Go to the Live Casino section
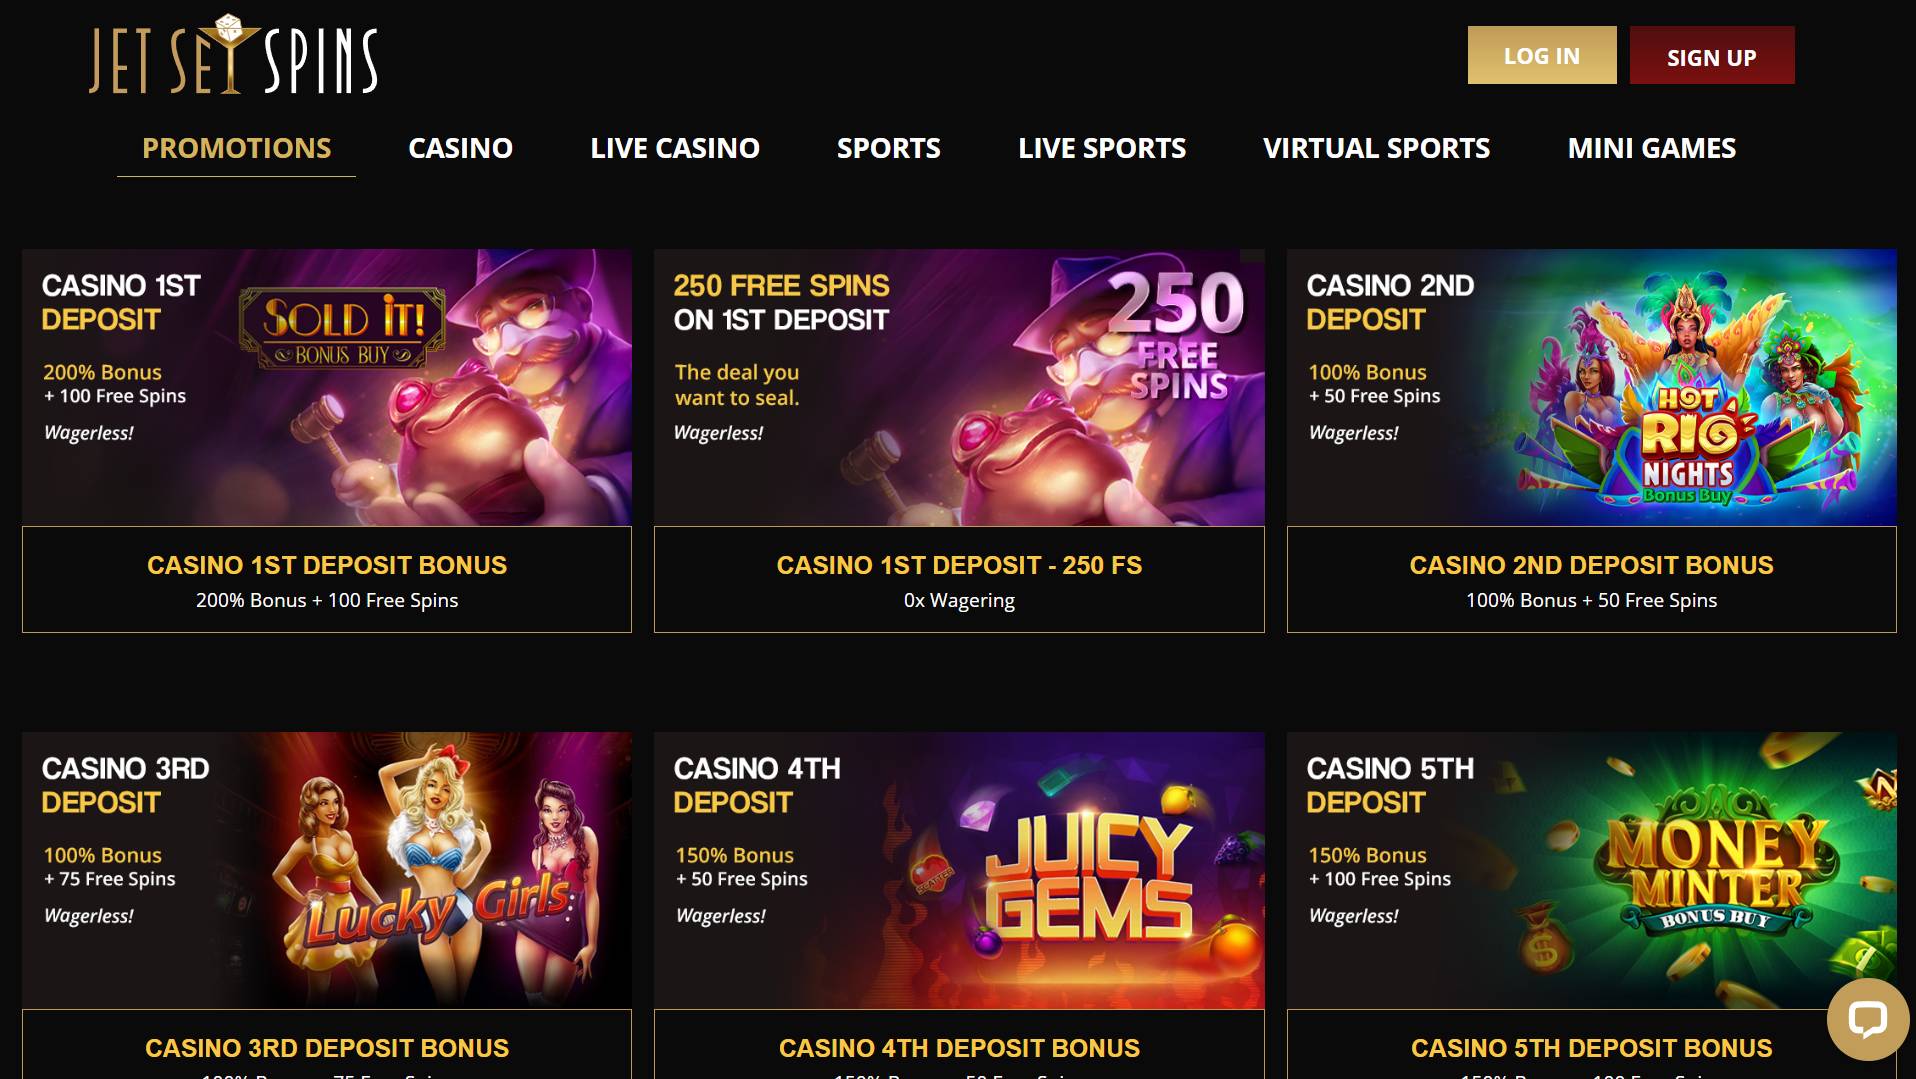The image size is (1916, 1079). coord(675,148)
